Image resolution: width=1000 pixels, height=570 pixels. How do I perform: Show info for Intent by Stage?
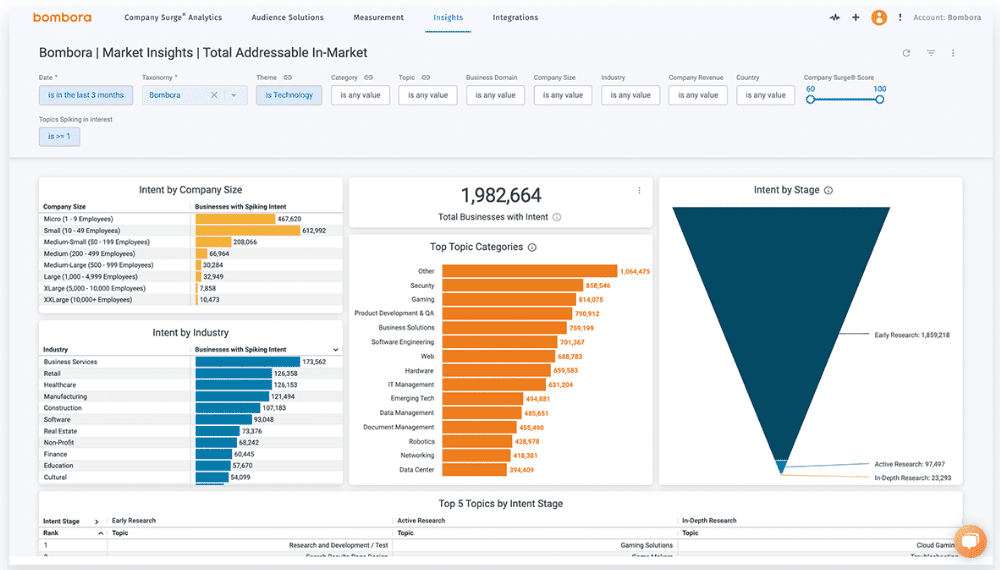tap(828, 190)
